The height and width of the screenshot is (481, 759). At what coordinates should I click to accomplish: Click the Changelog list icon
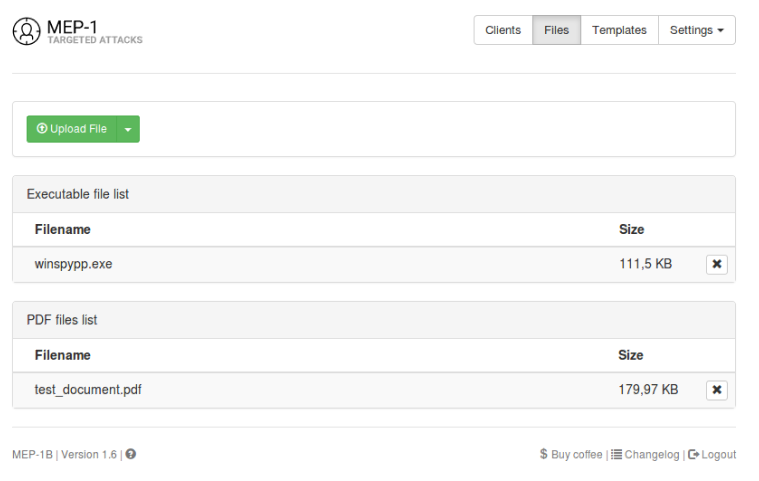click(616, 454)
